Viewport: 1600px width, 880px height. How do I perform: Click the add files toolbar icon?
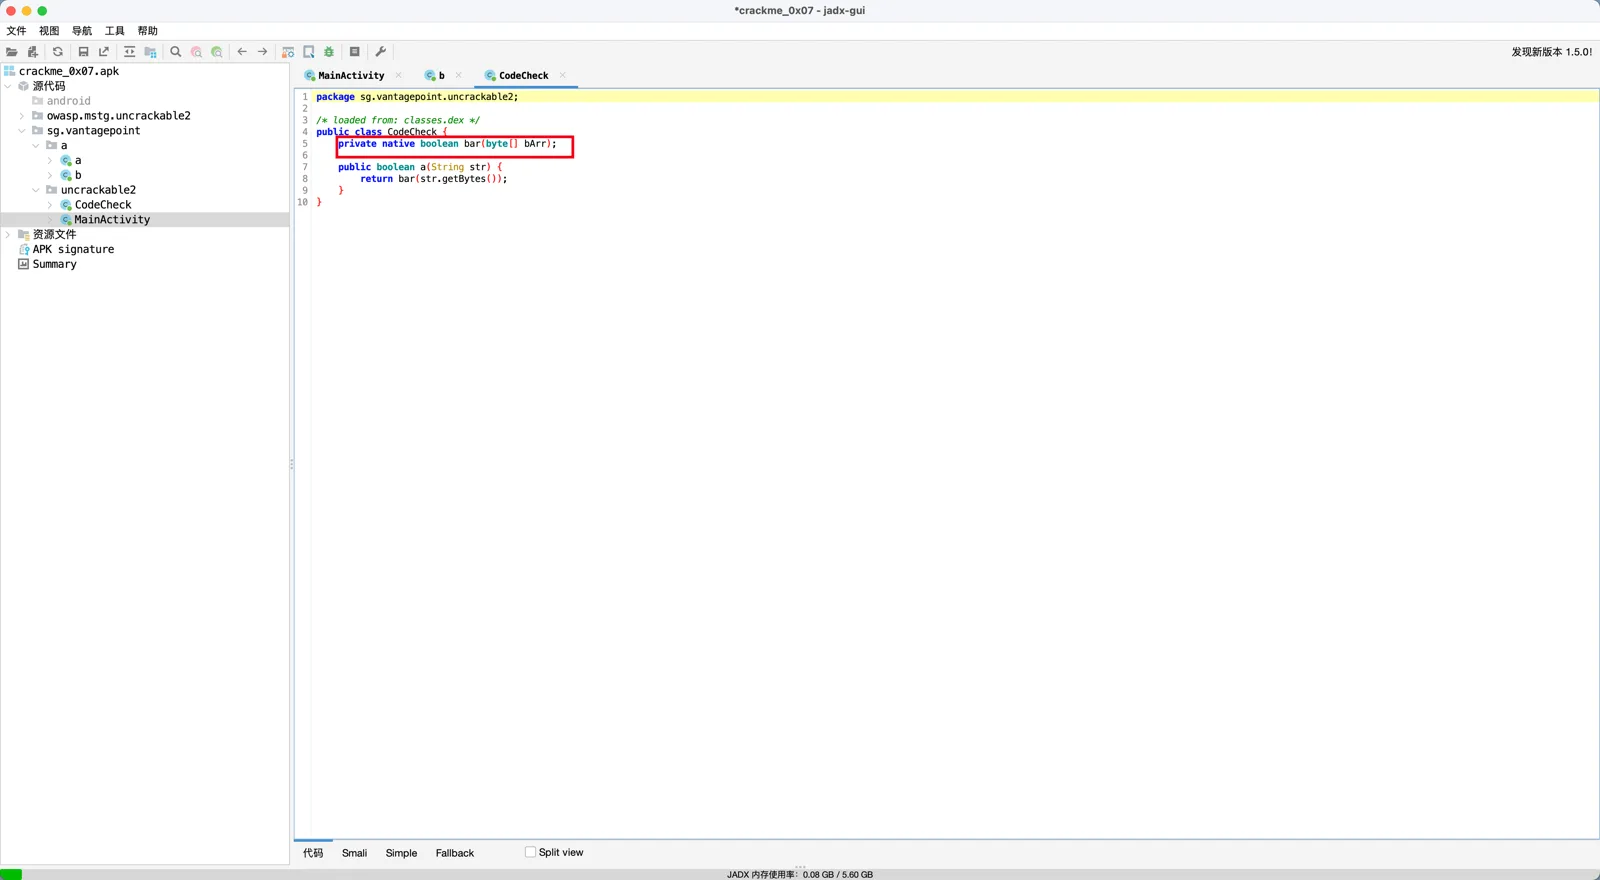pos(33,52)
